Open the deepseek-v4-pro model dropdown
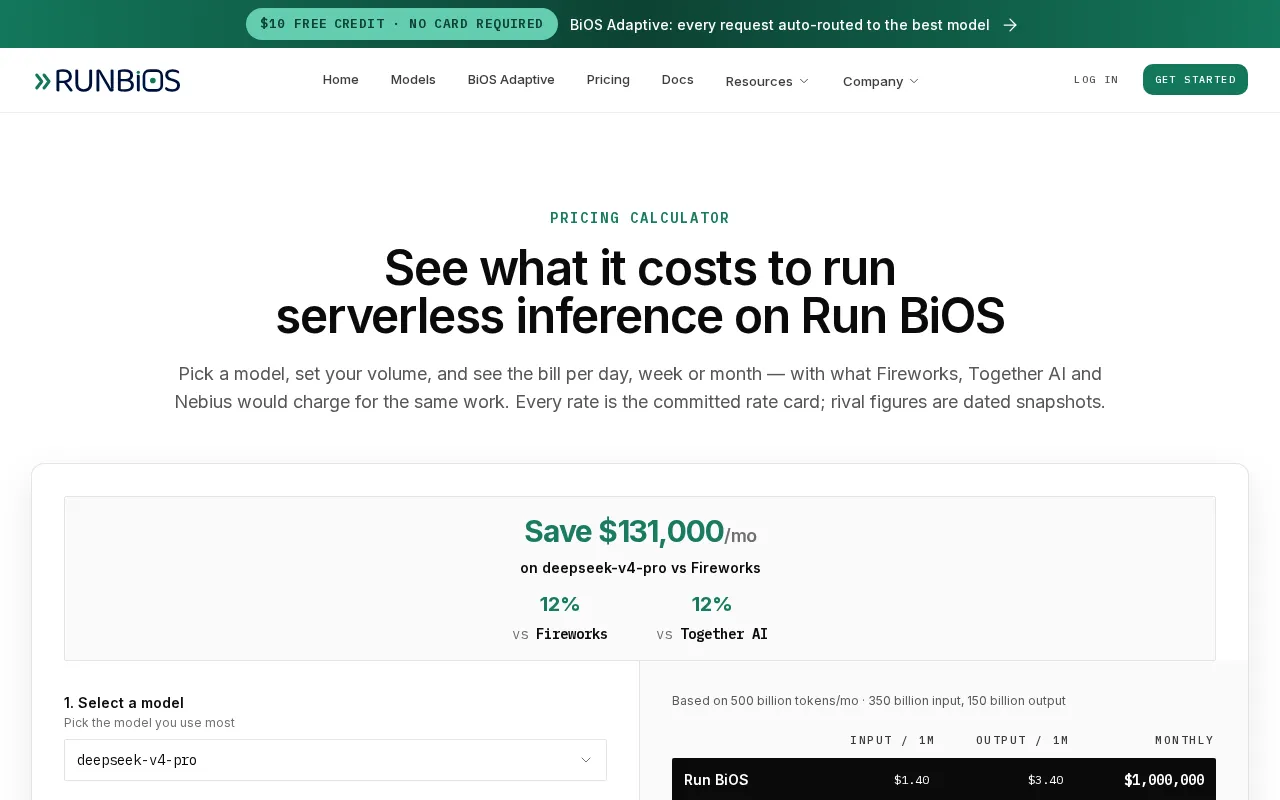The height and width of the screenshot is (800, 1280). point(335,760)
